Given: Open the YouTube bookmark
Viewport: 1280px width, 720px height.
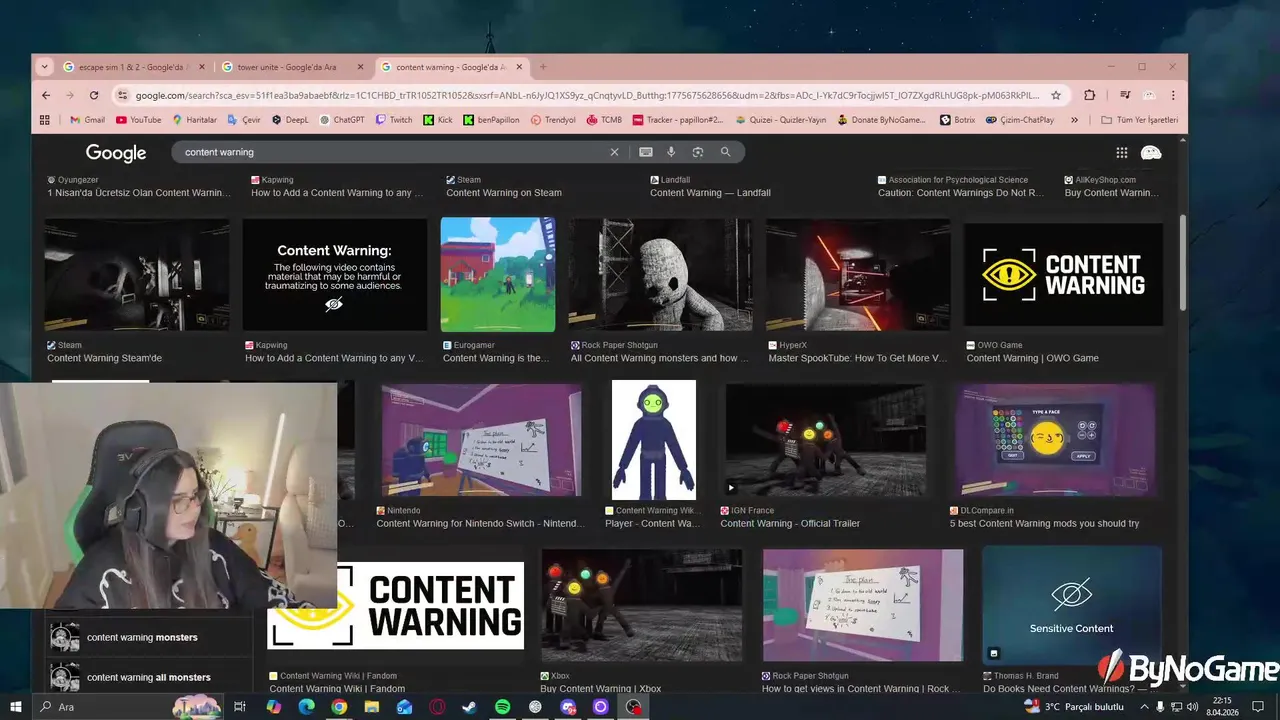Looking at the screenshot, I should click(x=138, y=120).
